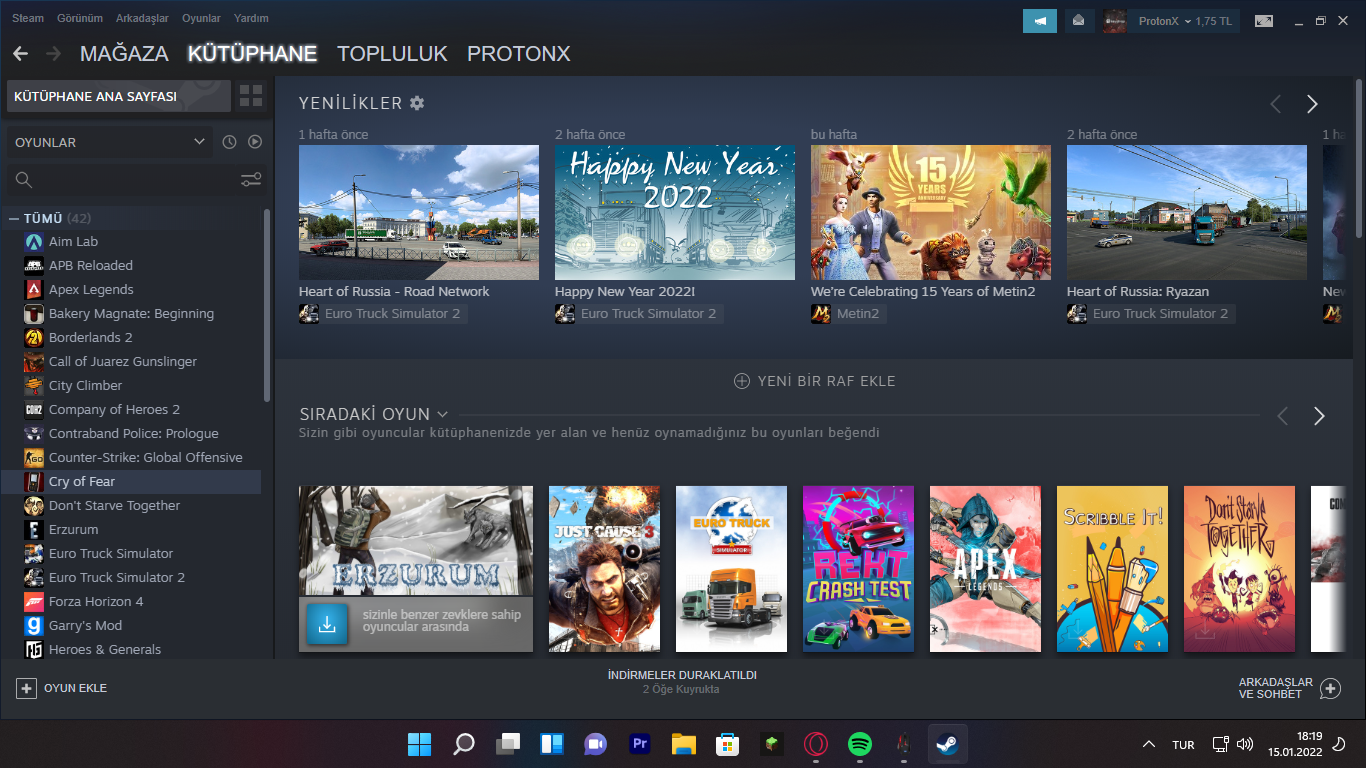Show hidden system tray icons
The image size is (1366, 768).
point(1149,744)
